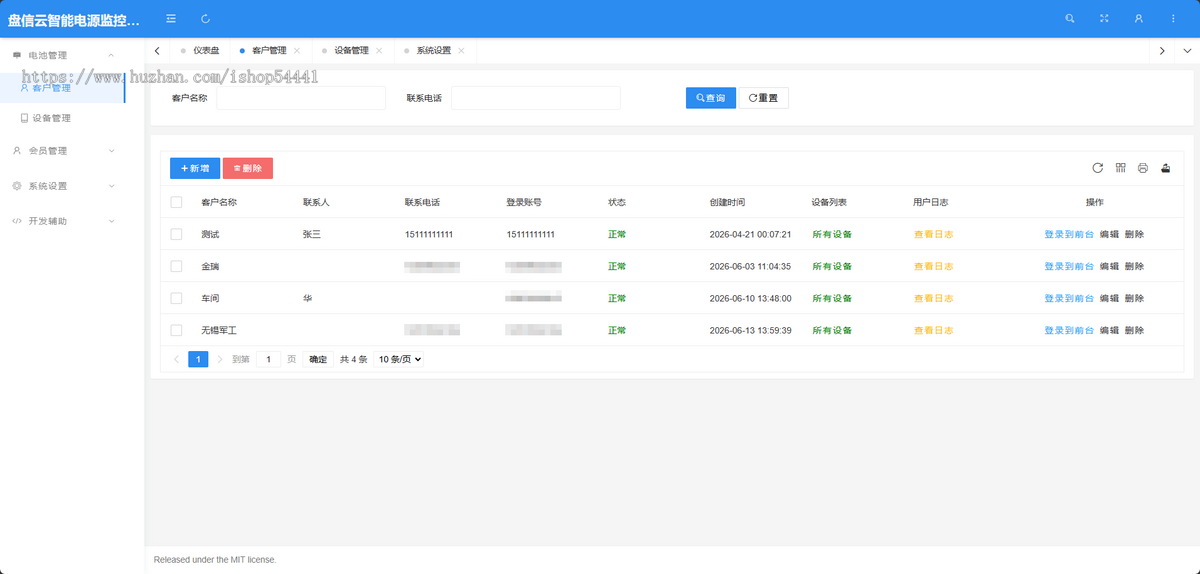Open the vertical dots more menu
Screen dimensions: 1200x574
(x=1173, y=19)
